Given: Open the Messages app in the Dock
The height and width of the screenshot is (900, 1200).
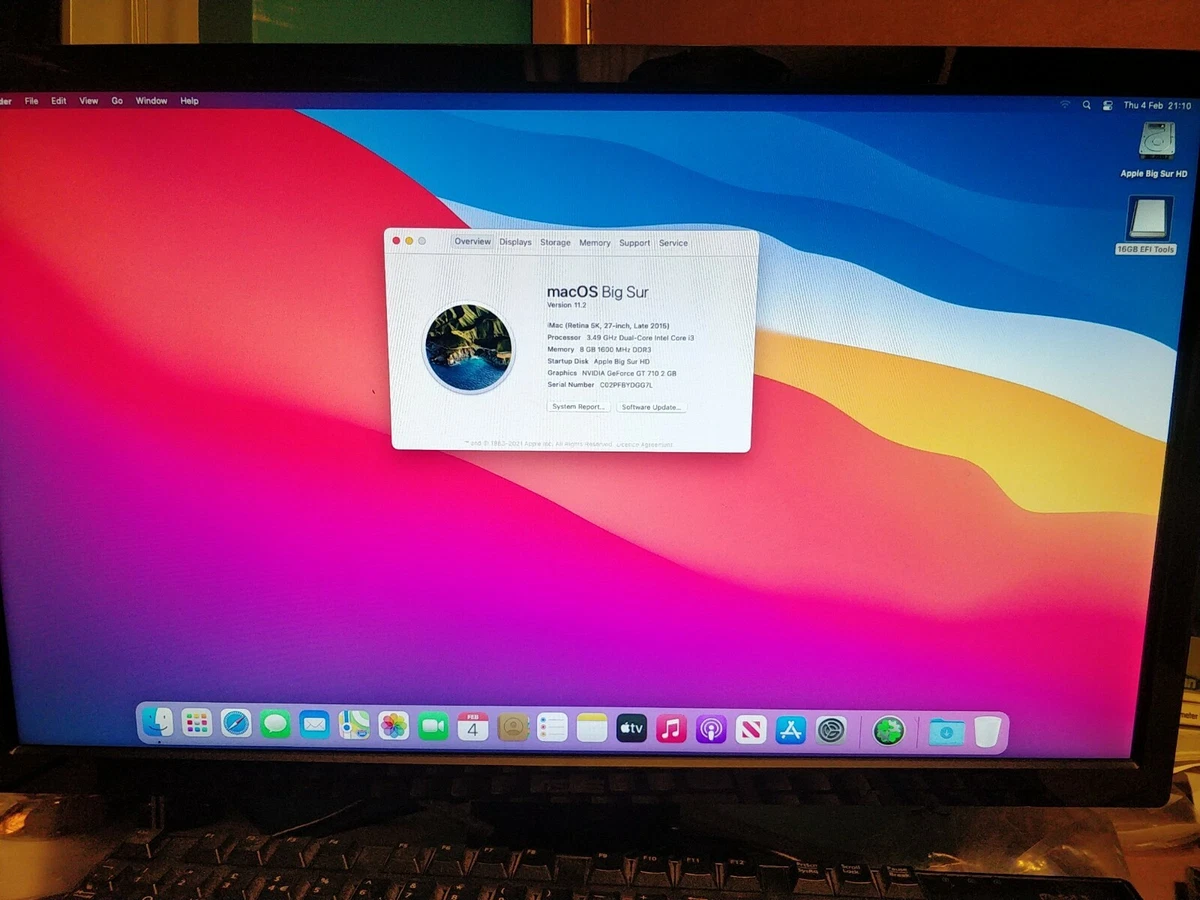Looking at the screenshot, I should (275, 723).
